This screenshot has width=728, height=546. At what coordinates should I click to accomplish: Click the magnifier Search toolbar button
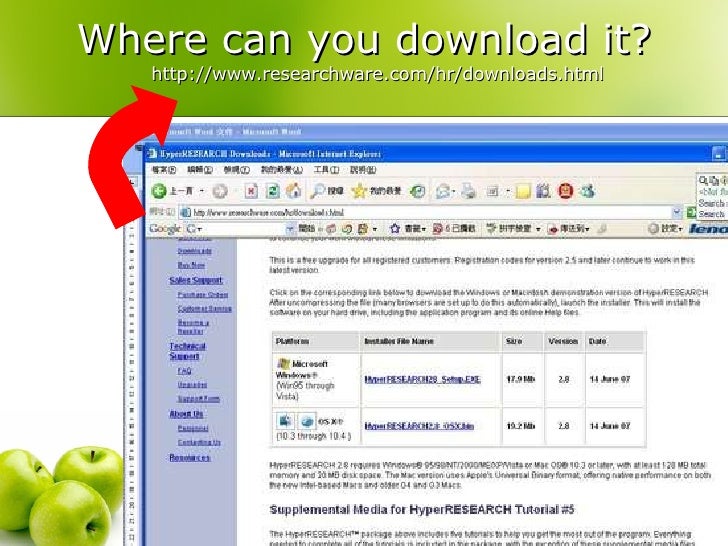click(327, 190)
